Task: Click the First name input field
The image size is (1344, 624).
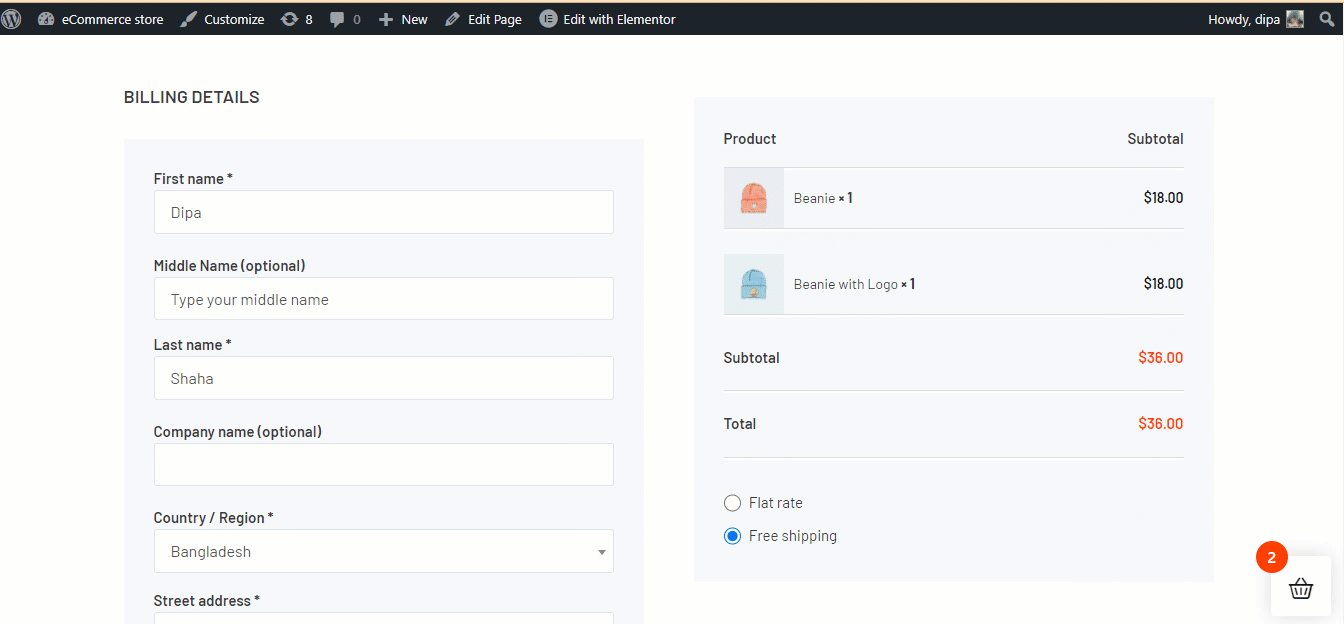Action: (383, 212)
